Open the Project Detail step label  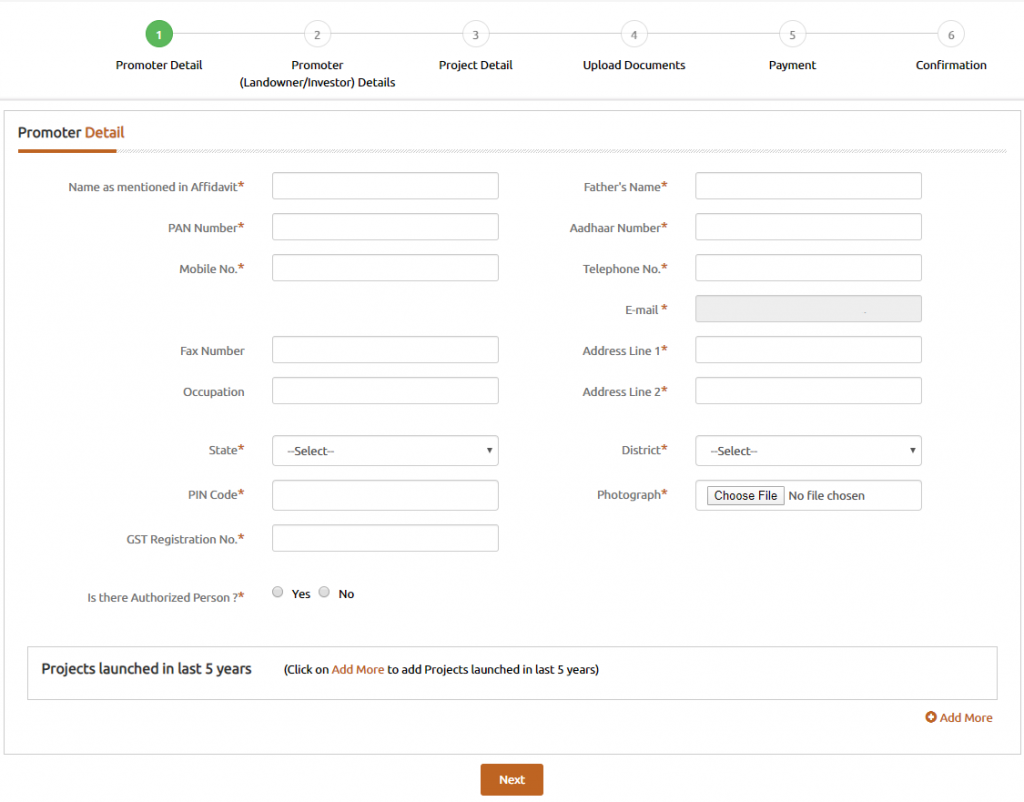(x=475, y=65)
